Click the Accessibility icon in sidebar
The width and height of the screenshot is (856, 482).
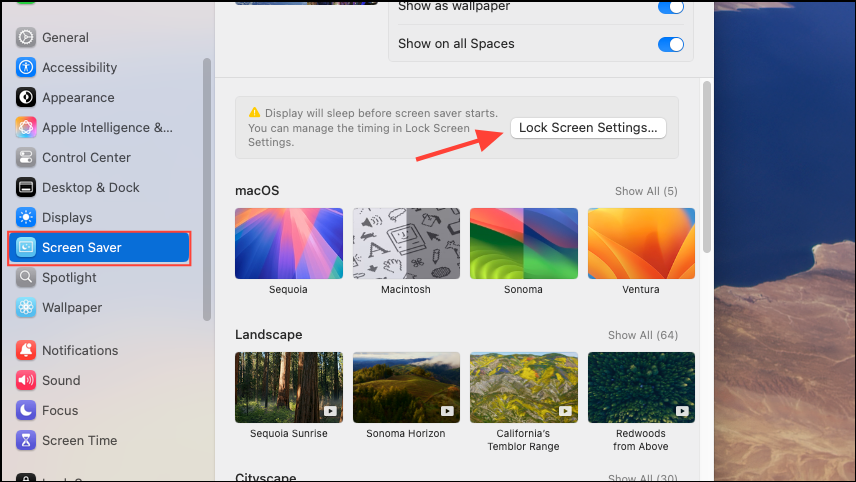point(26,67)
